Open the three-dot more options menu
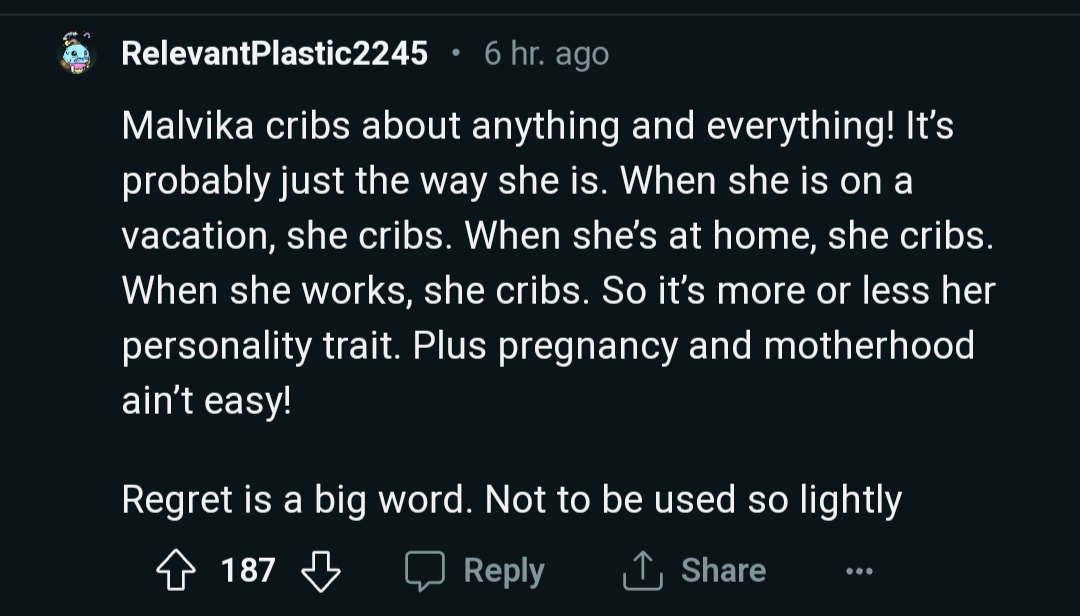This screenshot has width=1080, height=616. (x=858, y=572)
